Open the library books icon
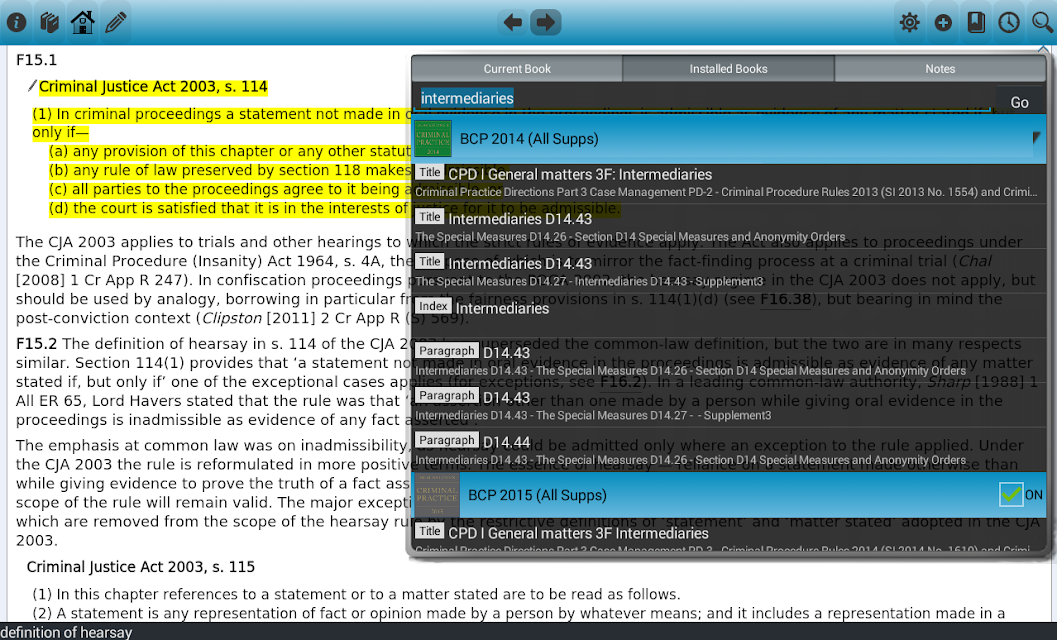This screenshot has height=640, width=1057. (x=49, y=22)
